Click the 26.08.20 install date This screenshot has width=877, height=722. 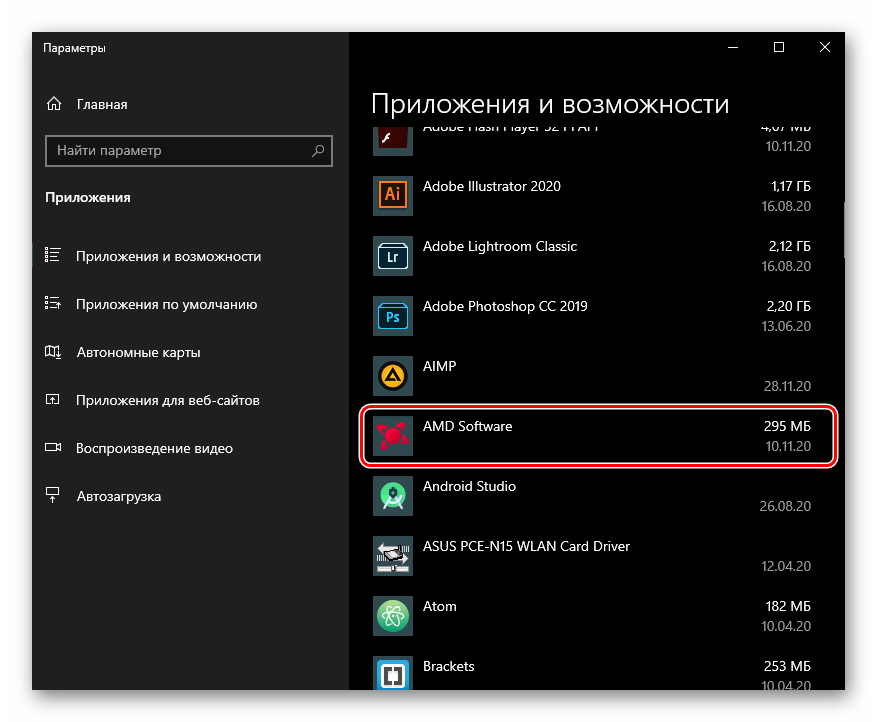(x=785, y=506)
